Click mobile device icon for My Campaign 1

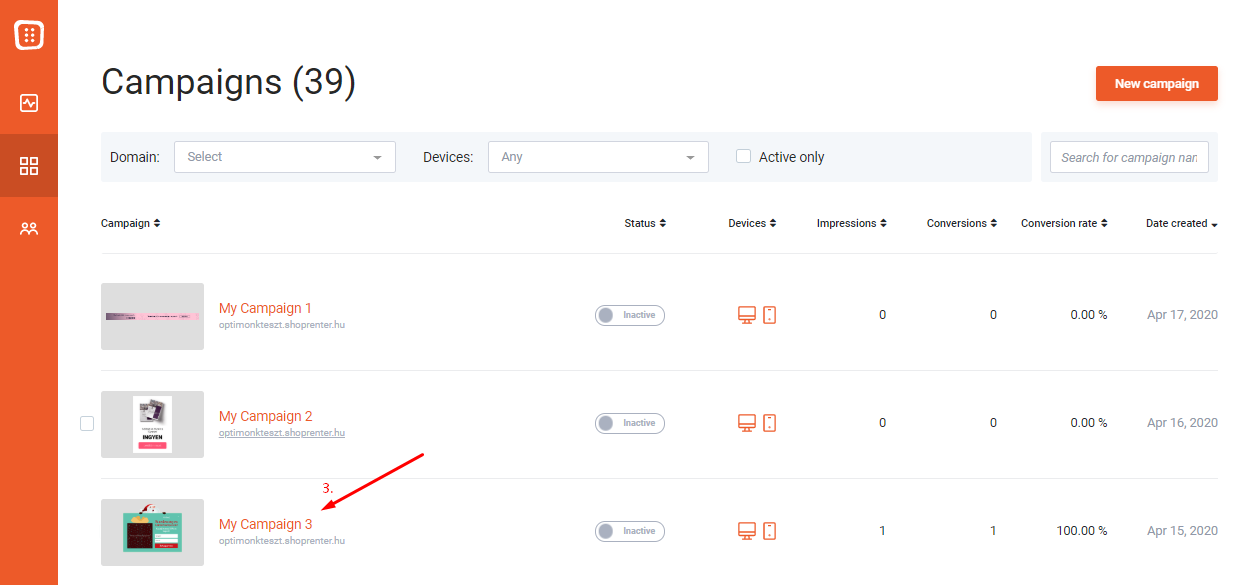click(769, 315)
